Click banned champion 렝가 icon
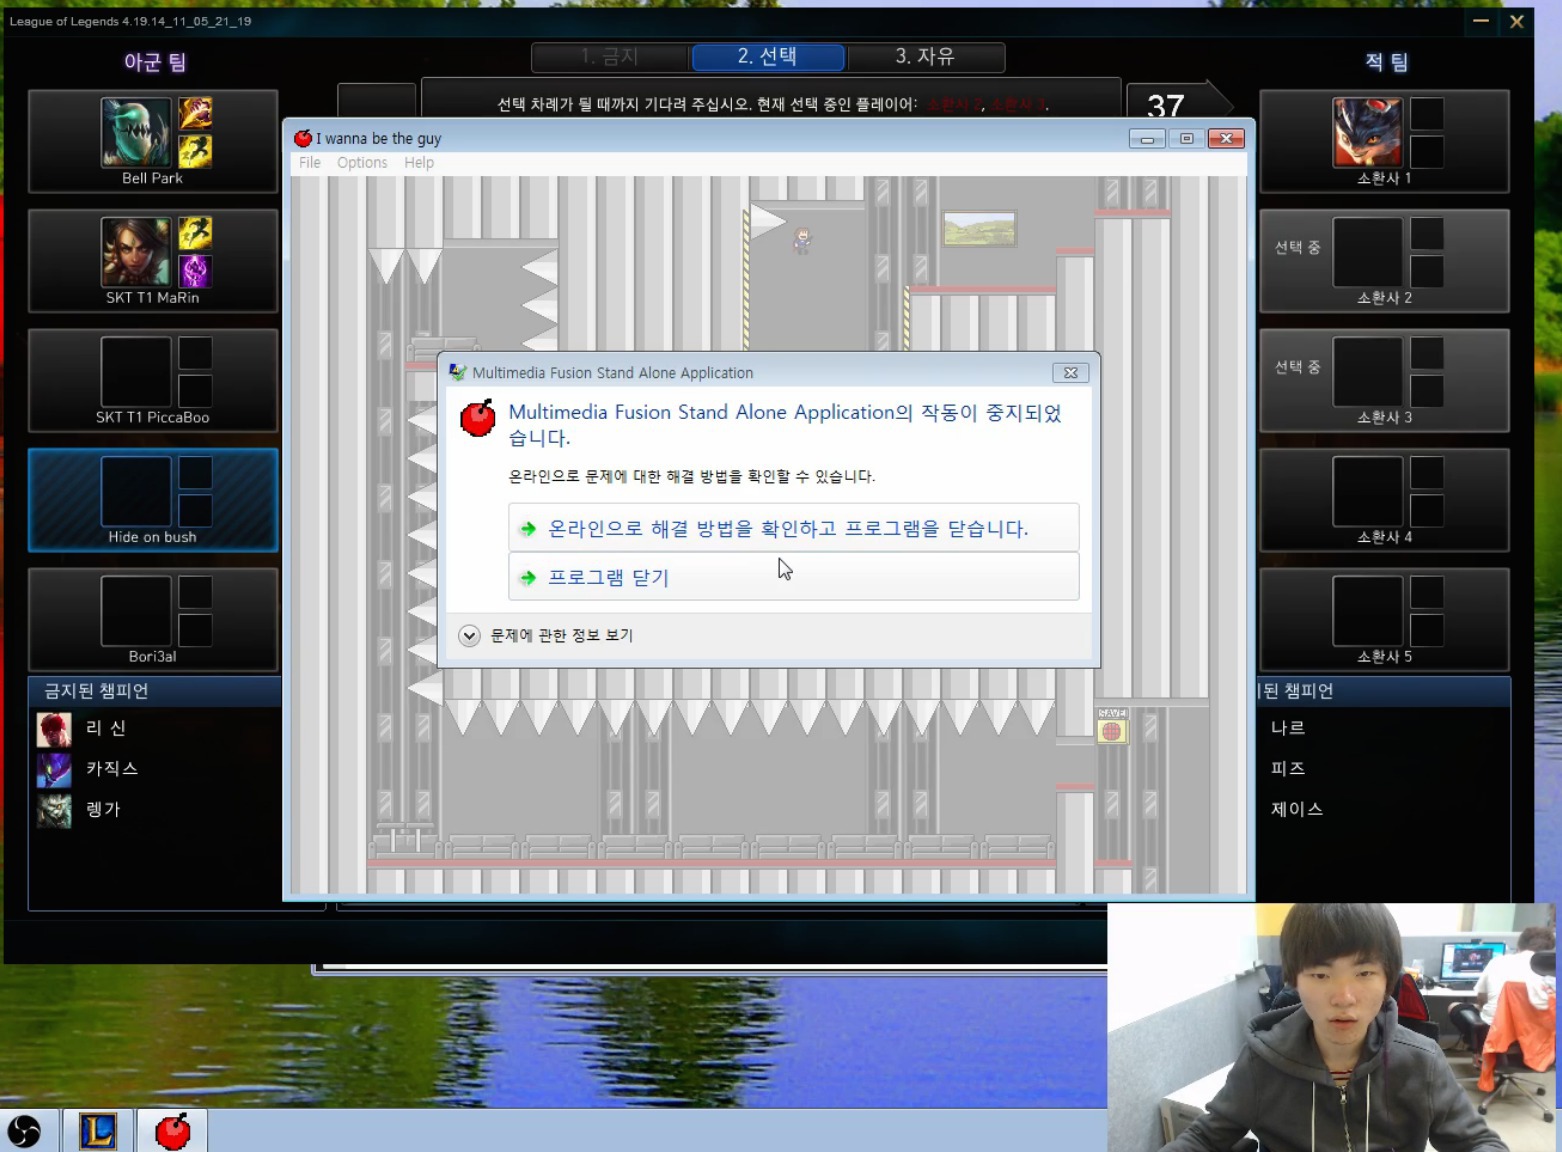The image size is (1562, 1152). 54,810
